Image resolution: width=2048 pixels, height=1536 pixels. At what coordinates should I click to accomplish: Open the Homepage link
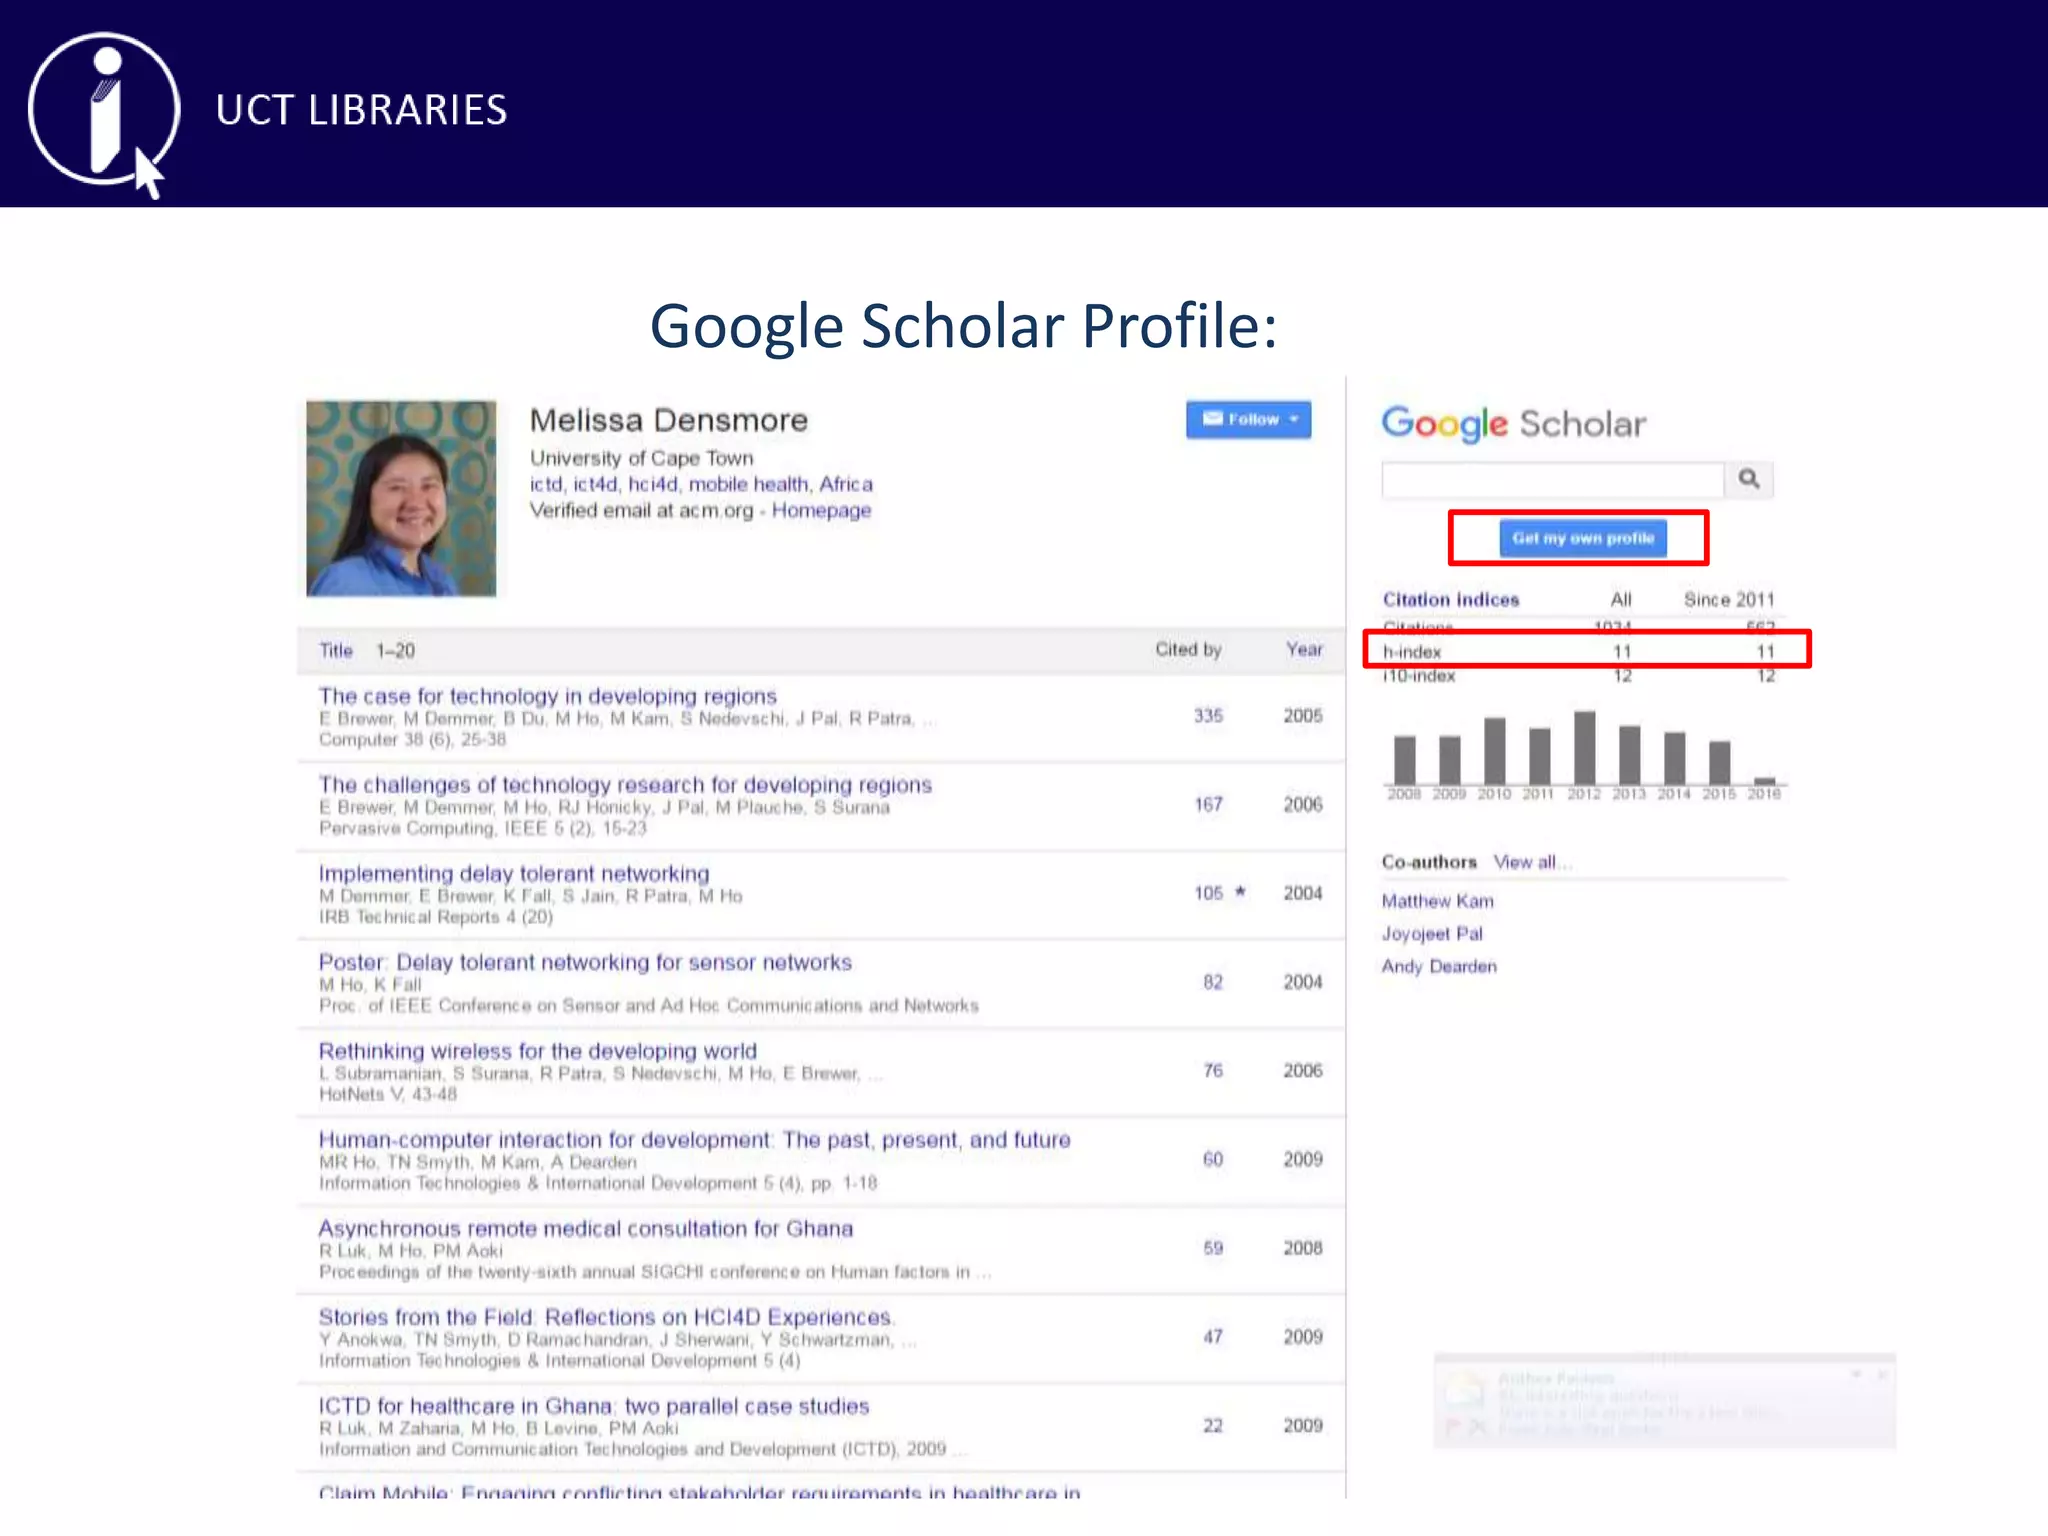(x=820, y=510)
